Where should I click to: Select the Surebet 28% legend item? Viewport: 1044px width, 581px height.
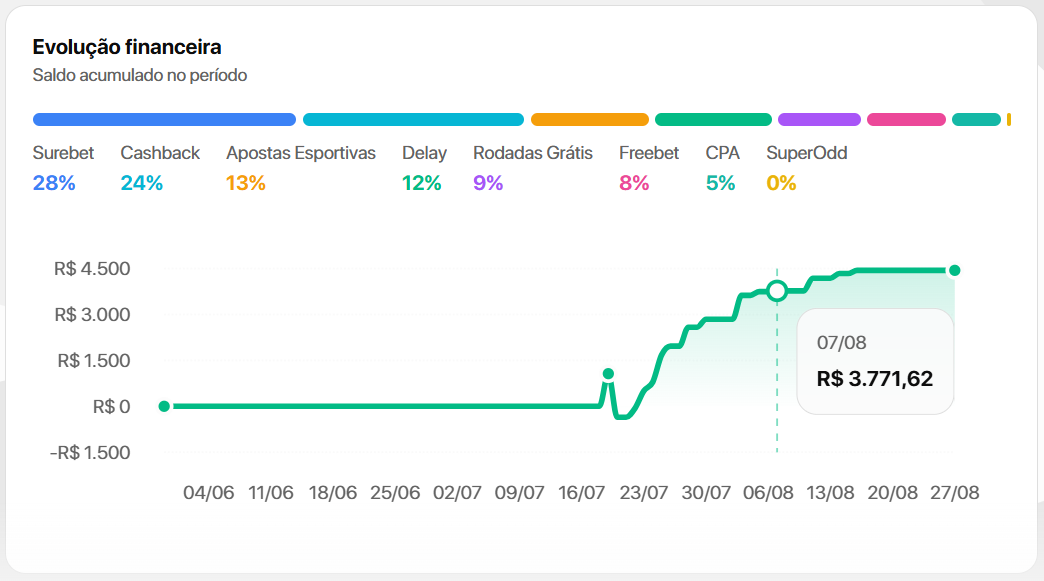tap(63, 168)
